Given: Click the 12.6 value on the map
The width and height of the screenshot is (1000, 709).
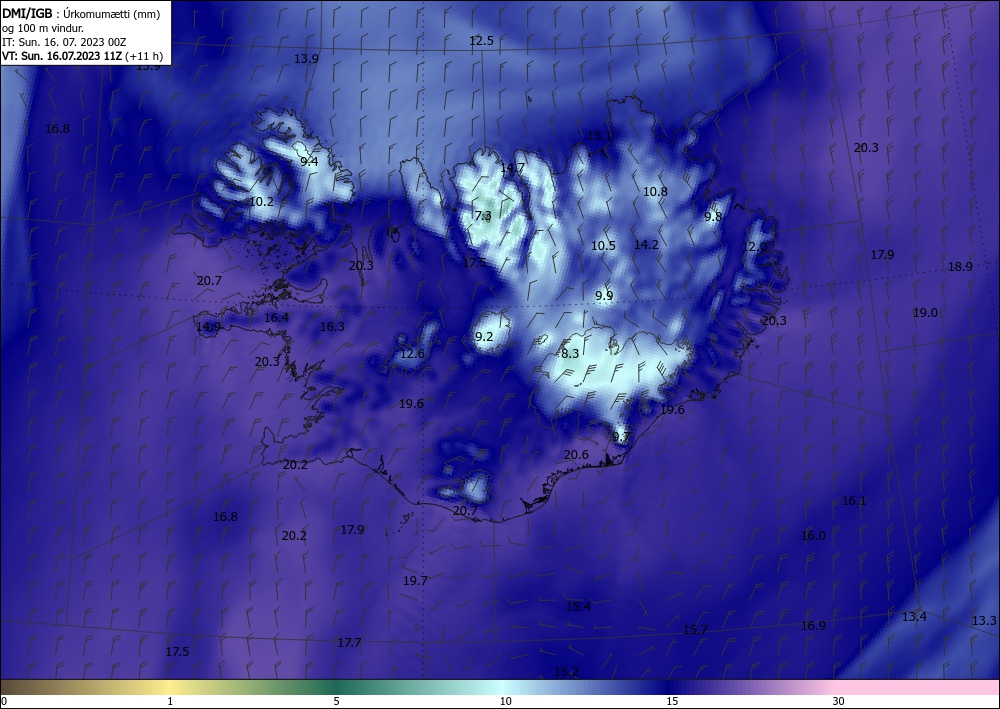Looking at the screenshot, I should [412, 354].
